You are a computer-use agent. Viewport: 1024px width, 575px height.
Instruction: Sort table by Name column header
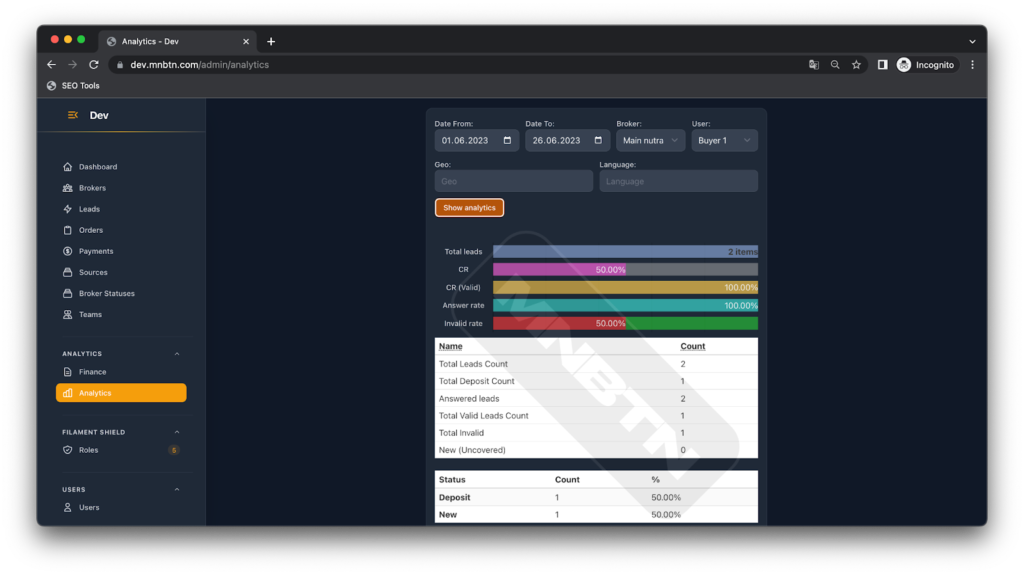(x=451, y=346)
